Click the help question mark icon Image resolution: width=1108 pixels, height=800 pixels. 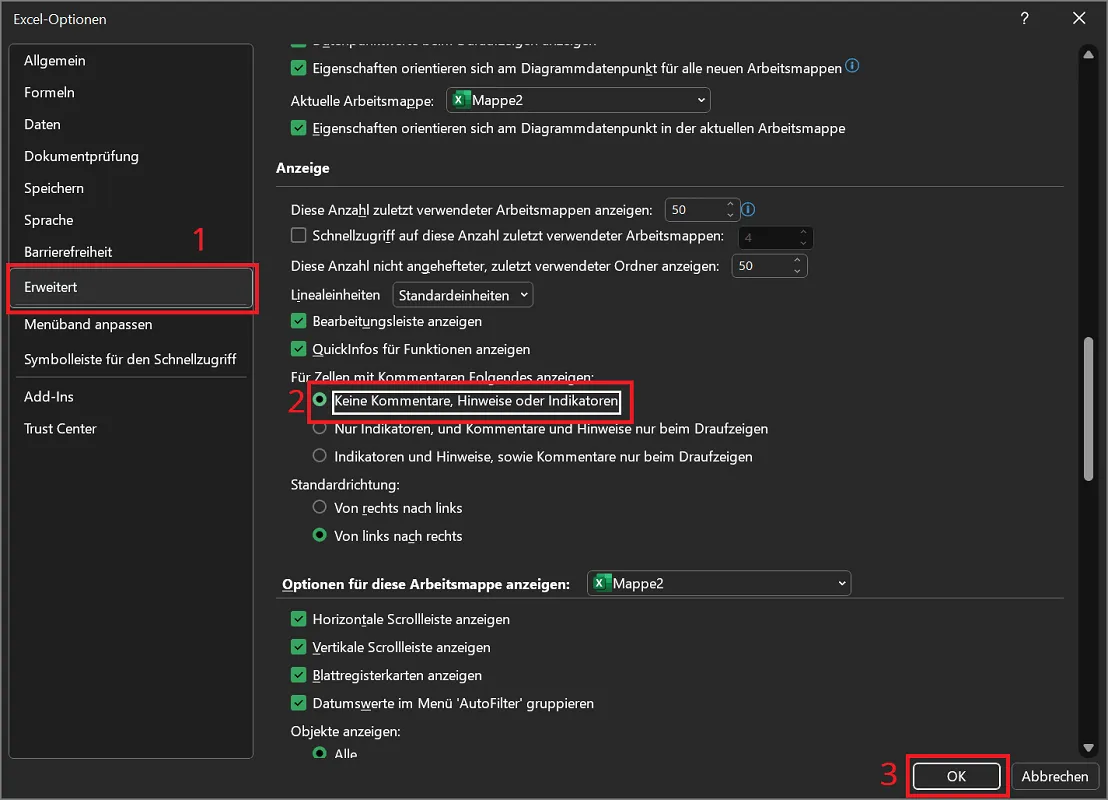(1023, 18)
